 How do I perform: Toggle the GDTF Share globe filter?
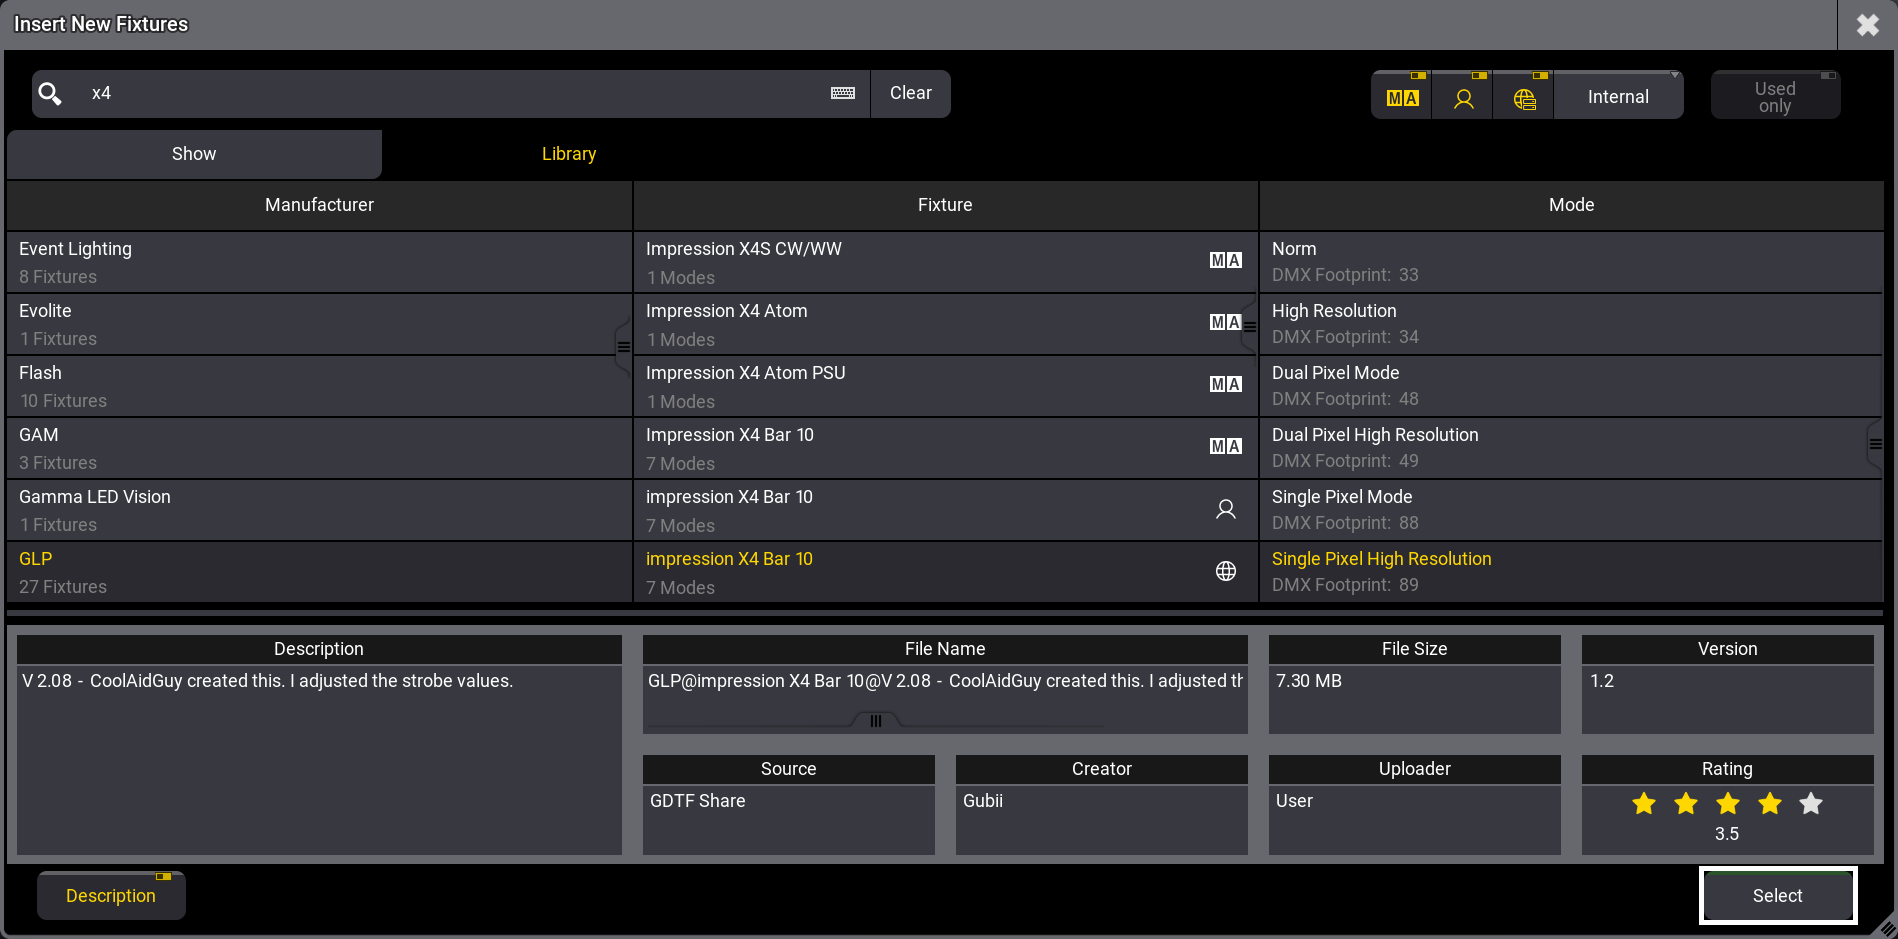(1524, 97)
